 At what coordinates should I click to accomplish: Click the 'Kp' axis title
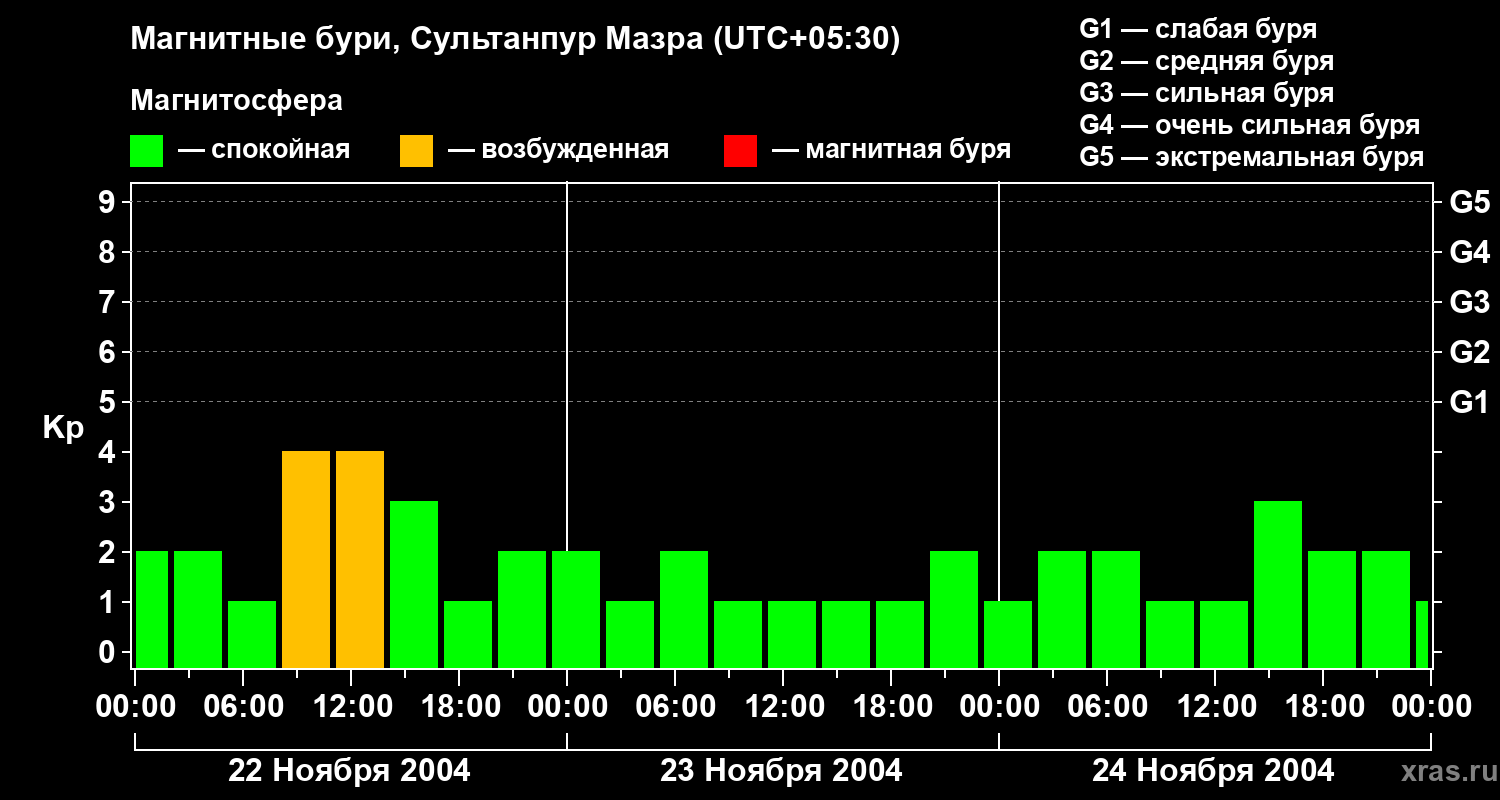pos(63,428)
